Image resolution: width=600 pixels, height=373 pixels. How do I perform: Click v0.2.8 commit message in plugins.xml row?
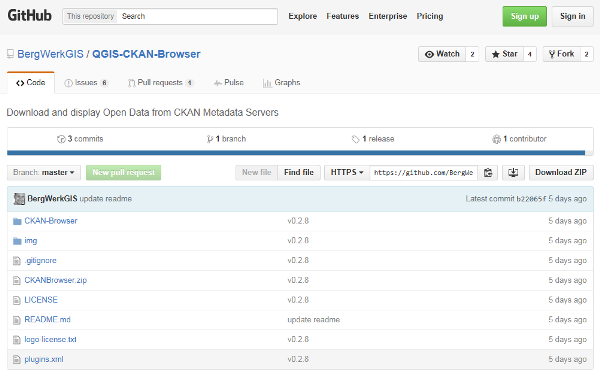[x=298, y=360]
